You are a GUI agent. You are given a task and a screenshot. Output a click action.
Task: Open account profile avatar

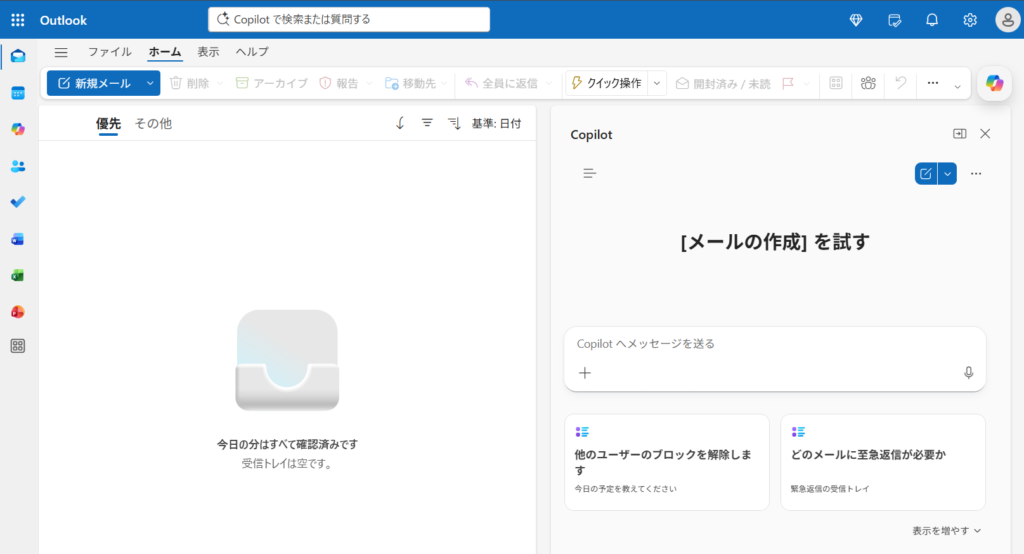point(1007,20)
